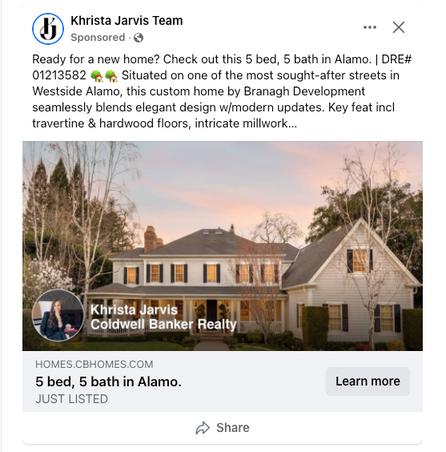446x452 pixels.
Task: Open the HOMES.CBHOMES.COM link
Action: 94,364
